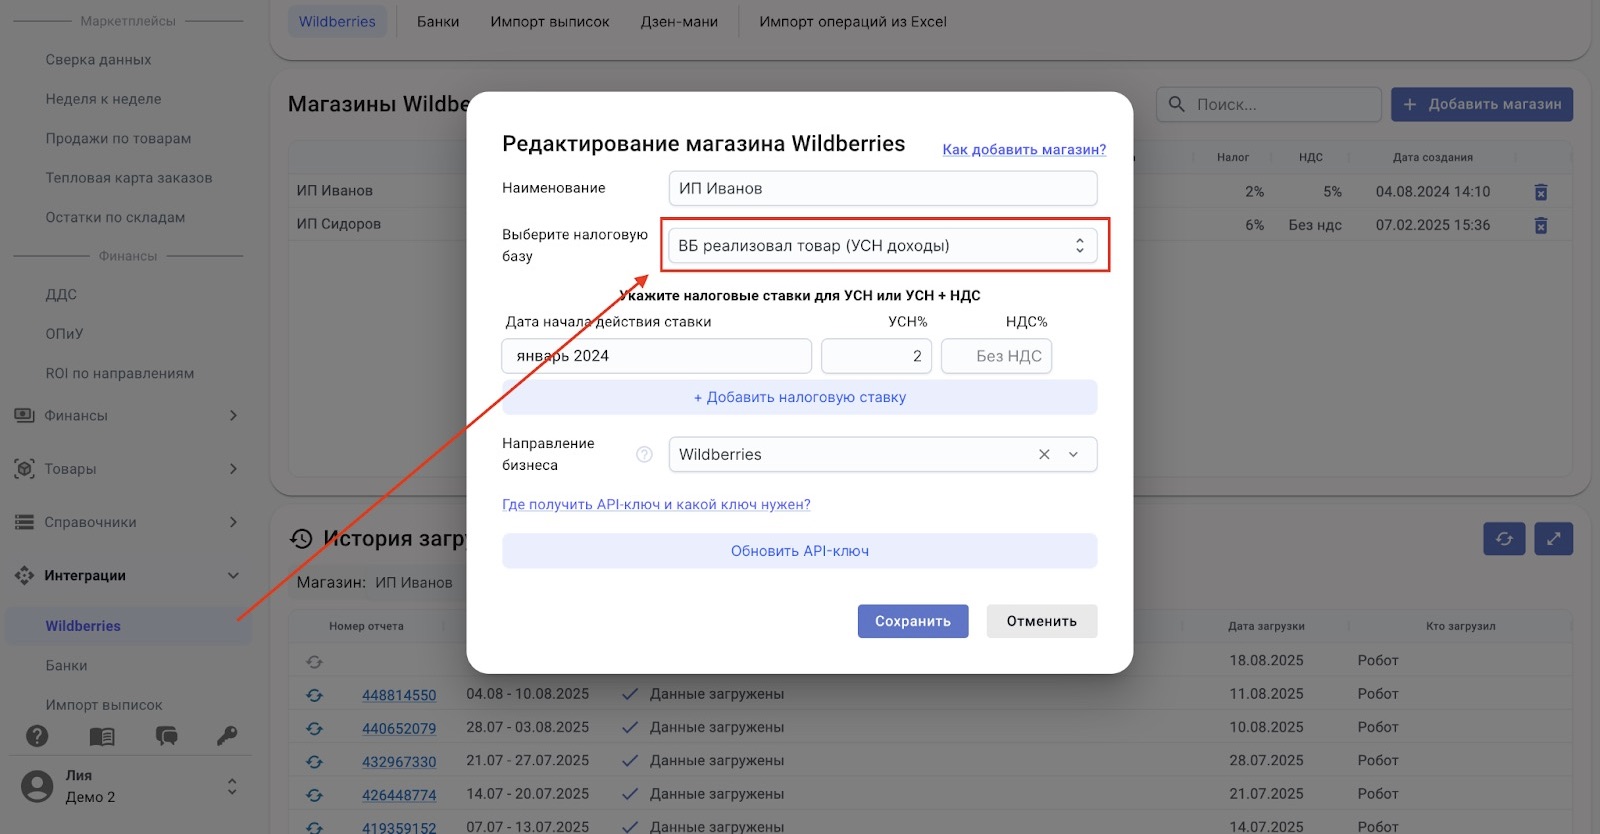This screenshot has height=834, width=1600.
Task: Open the Дзен-мани tab
Action: (x=679, y=21)
